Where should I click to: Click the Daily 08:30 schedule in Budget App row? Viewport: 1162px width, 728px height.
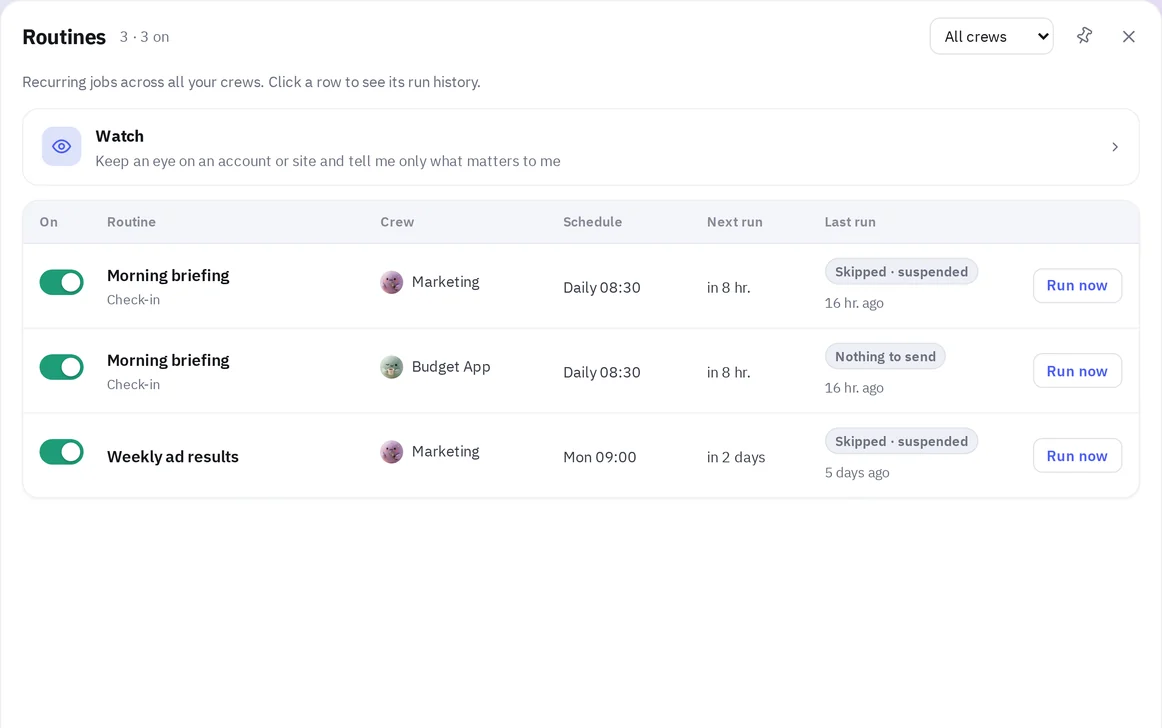(x=602, y=372)
